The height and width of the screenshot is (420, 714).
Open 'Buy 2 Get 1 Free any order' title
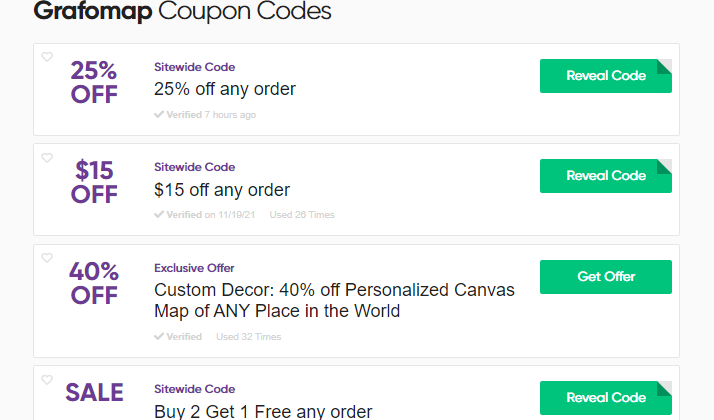coord(263,412)
